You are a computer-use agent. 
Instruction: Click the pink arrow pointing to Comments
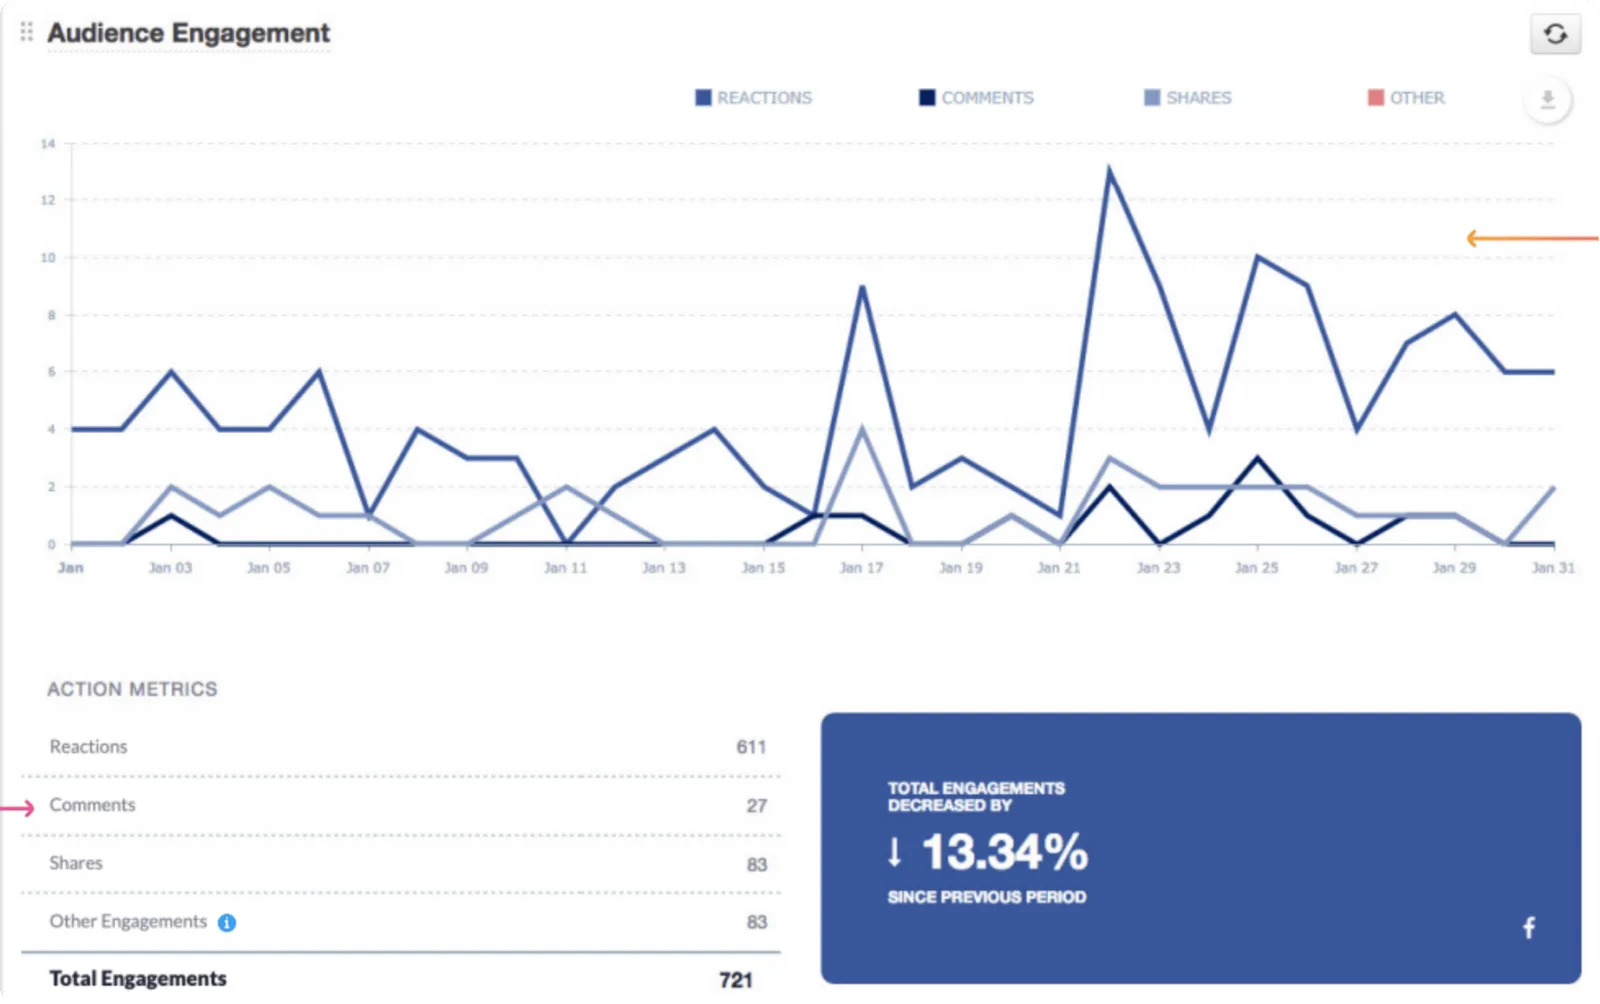pos(18,808)
